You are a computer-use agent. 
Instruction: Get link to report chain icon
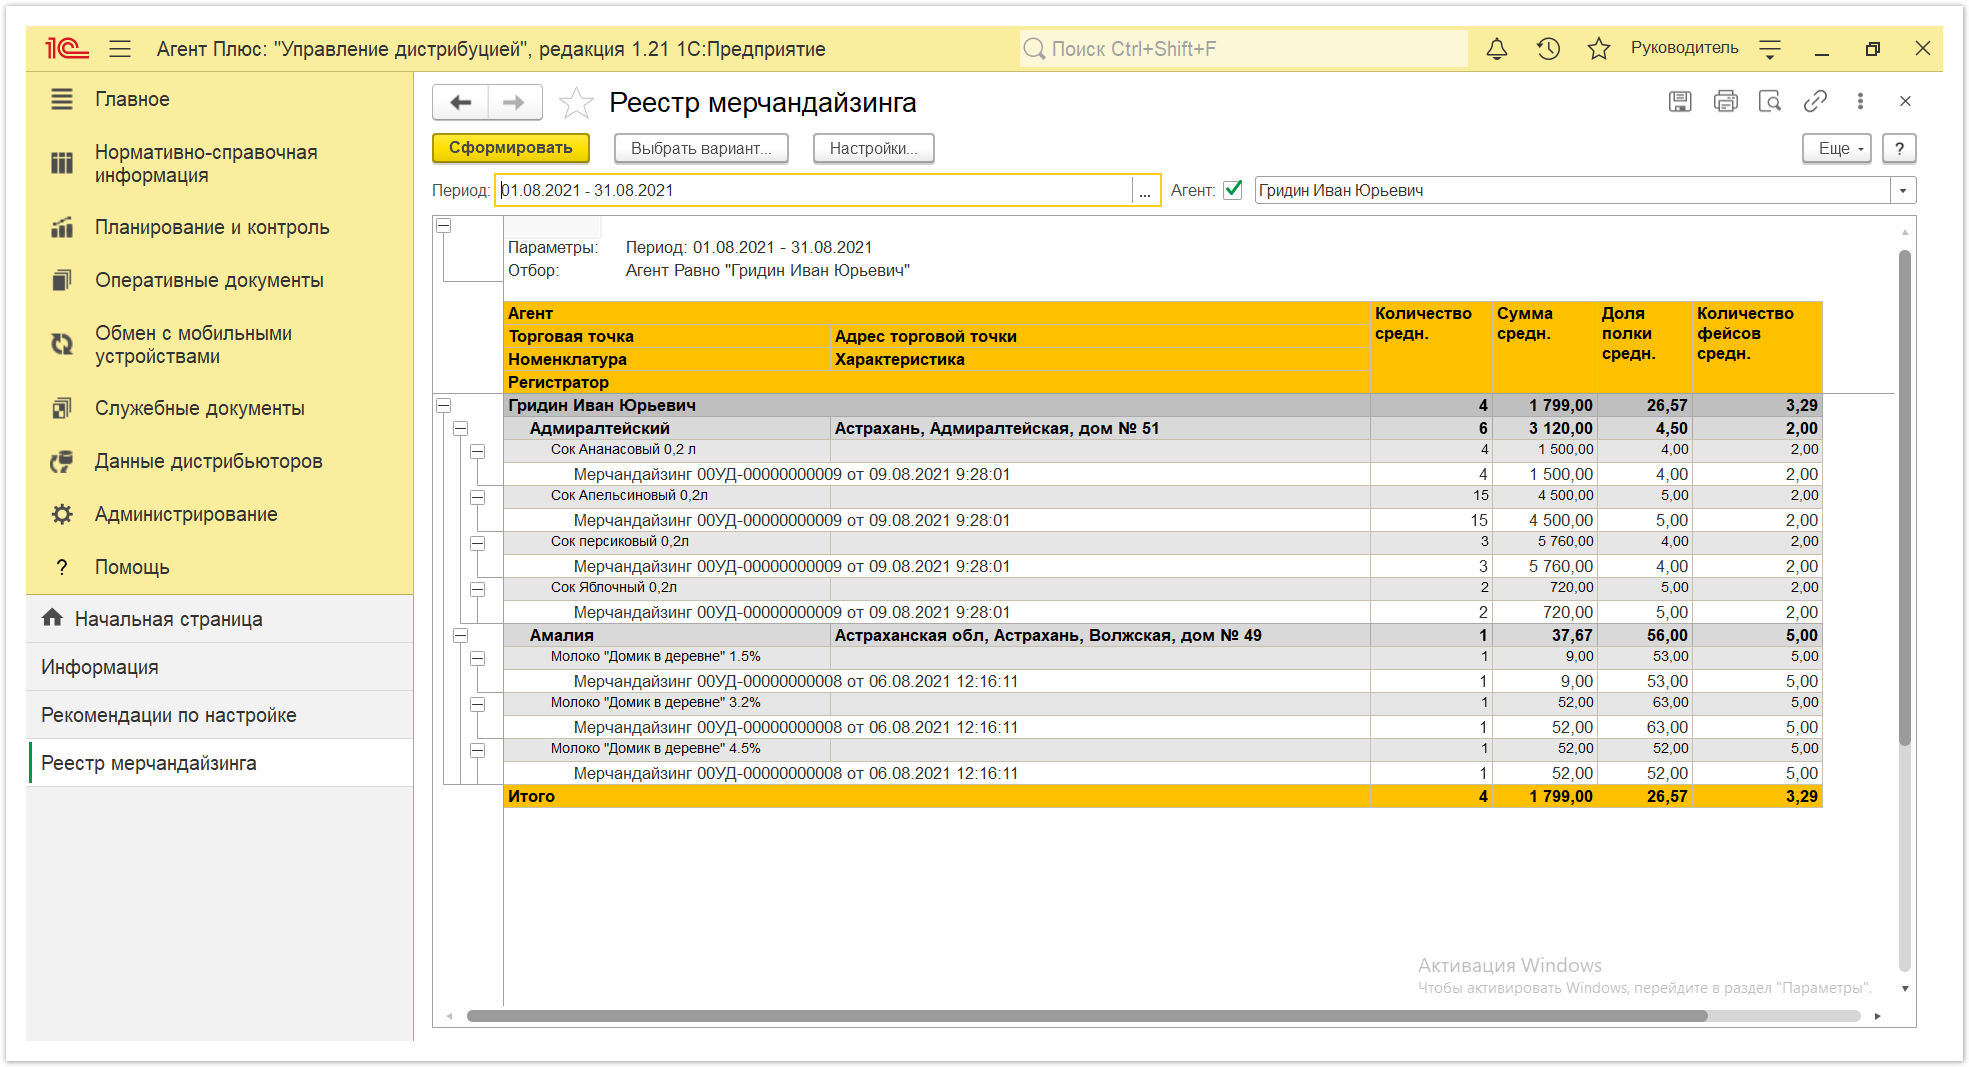point(1815,101)
